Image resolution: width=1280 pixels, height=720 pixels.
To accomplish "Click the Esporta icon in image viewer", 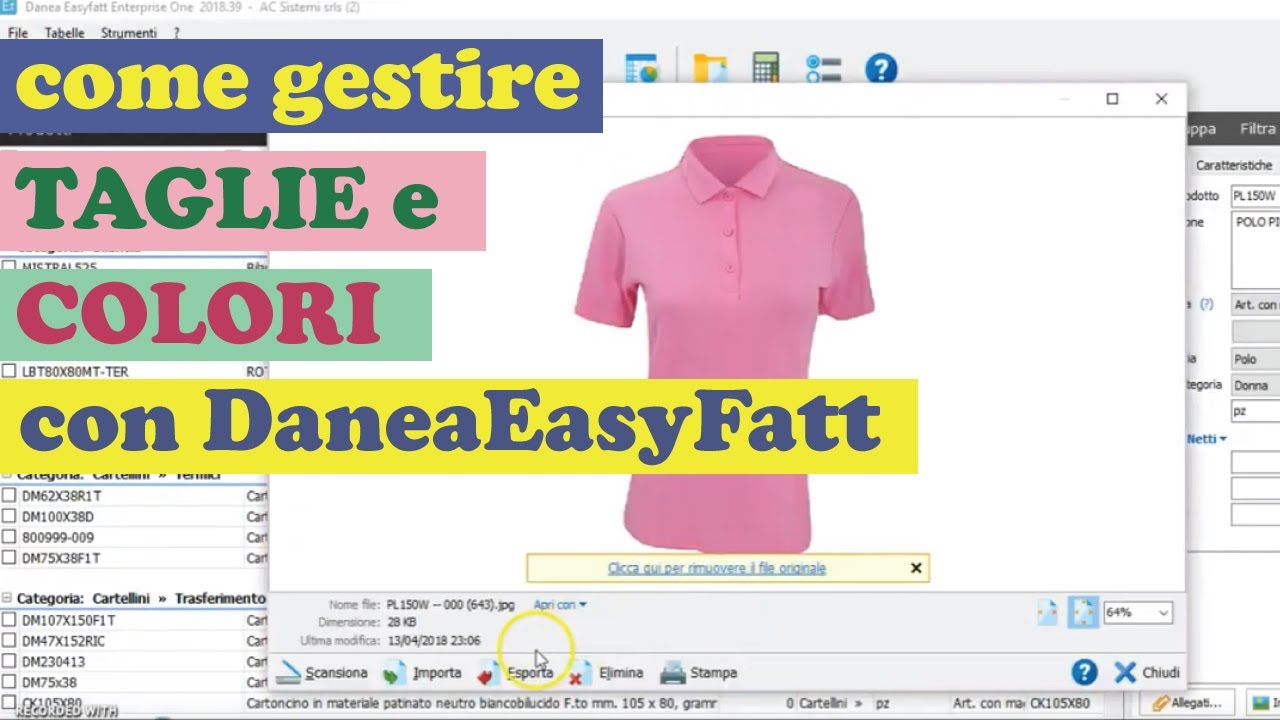I will tap(489, 673).
